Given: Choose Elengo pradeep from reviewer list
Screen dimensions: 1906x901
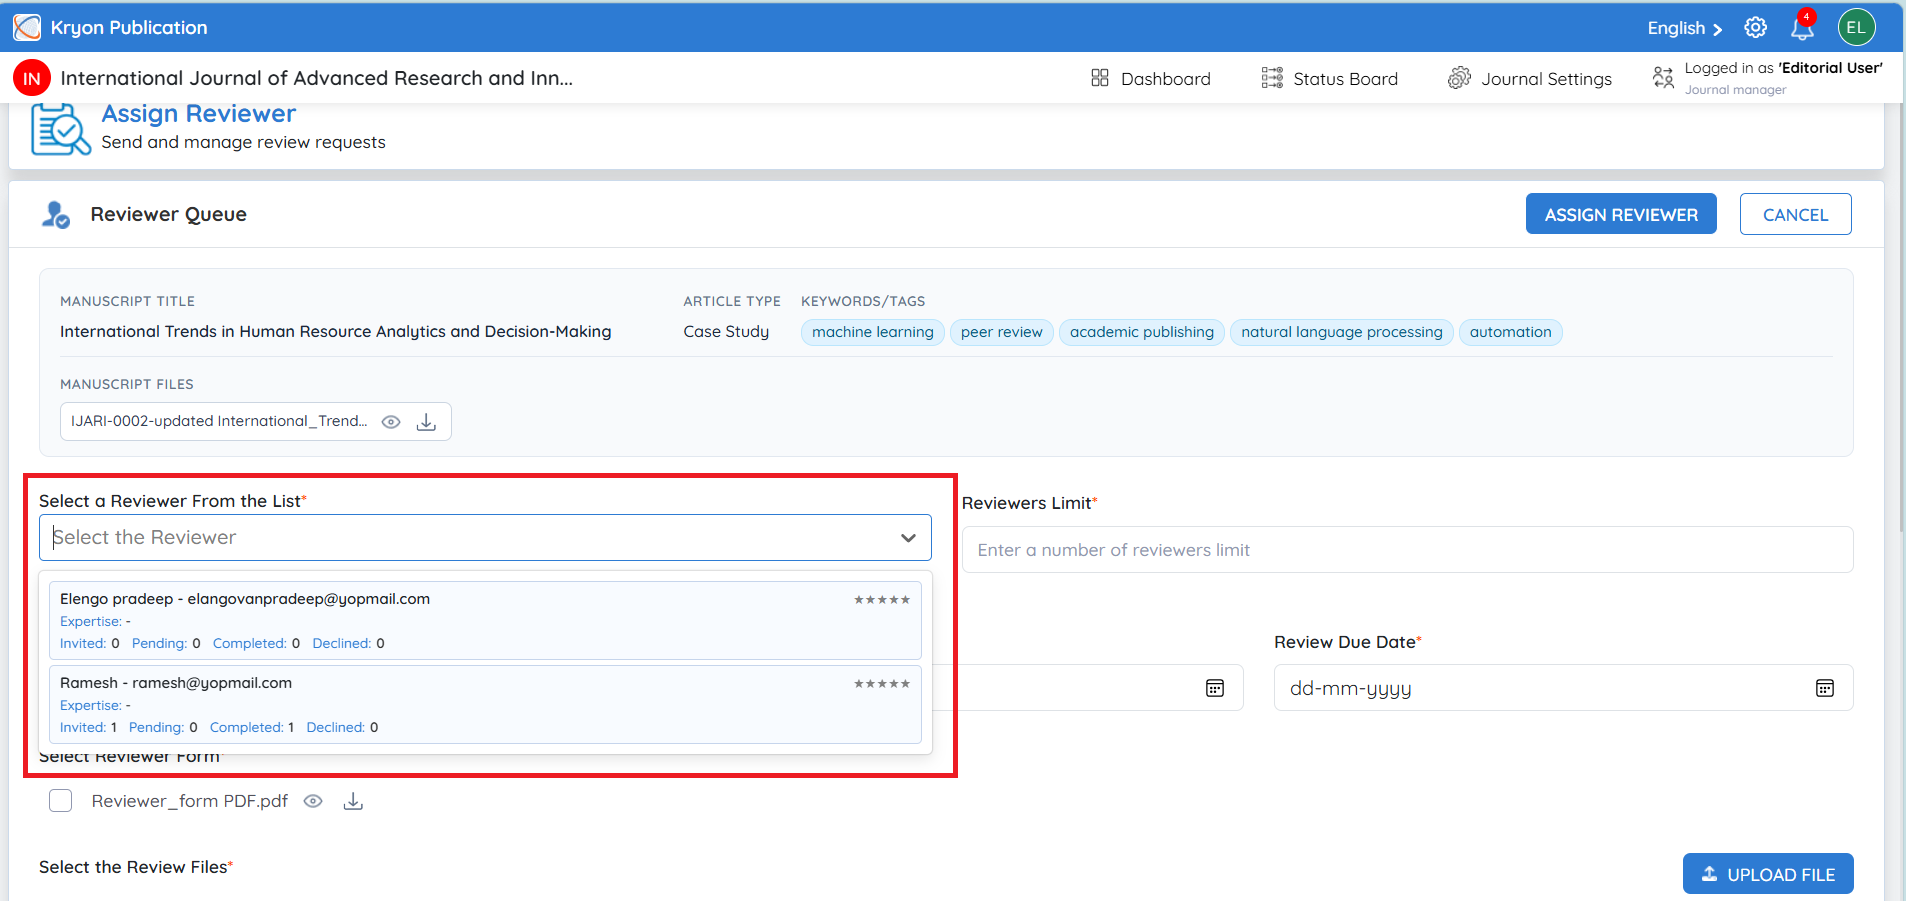Looking at the screenshot, I should tap(485, 620).
